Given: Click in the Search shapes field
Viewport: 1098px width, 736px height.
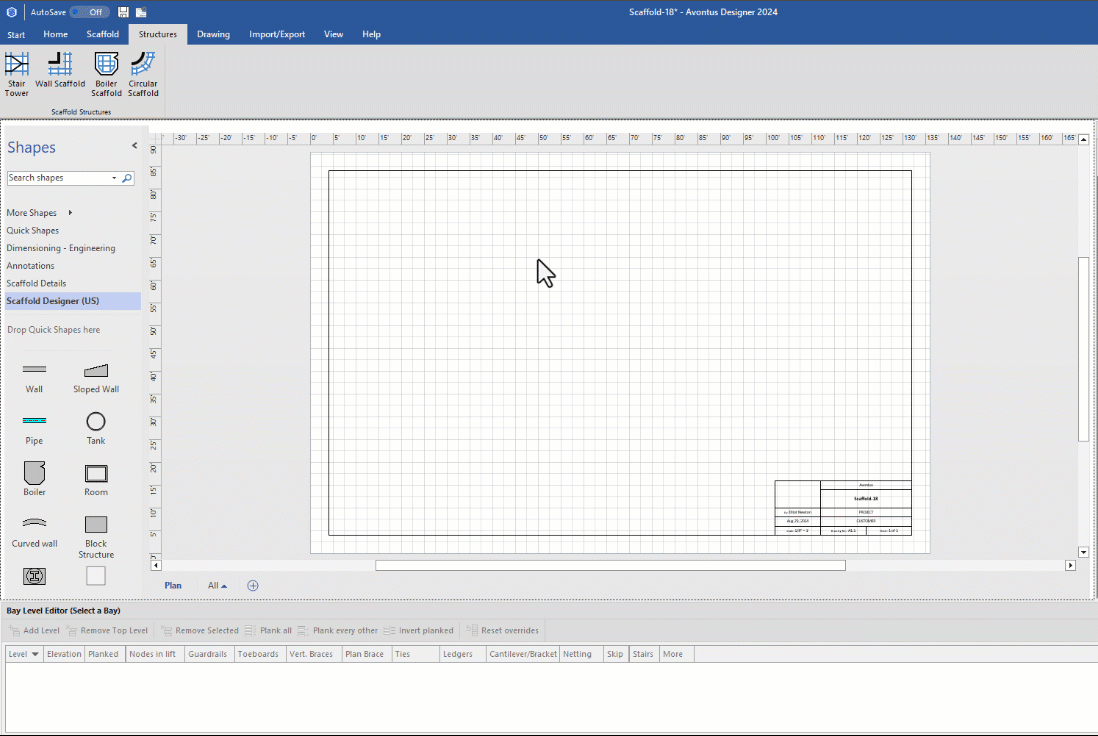Looking at the screenshot, I should pos(58,178).
